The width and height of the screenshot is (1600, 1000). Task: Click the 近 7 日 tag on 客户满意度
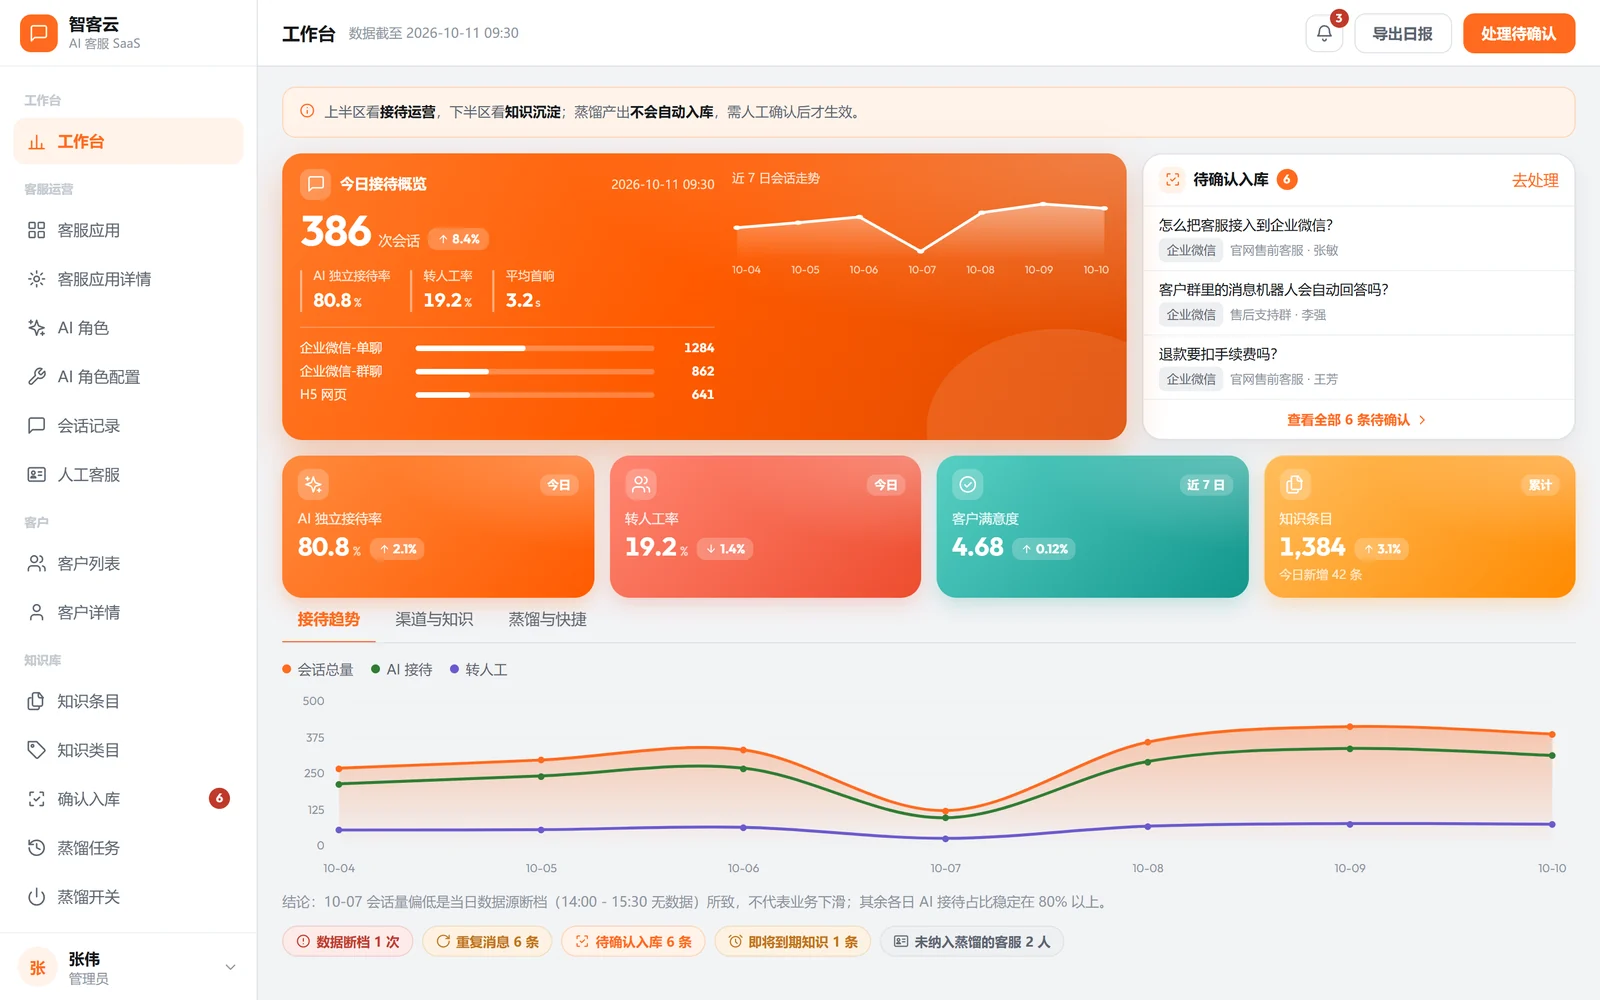click(x=1205, y=485)
